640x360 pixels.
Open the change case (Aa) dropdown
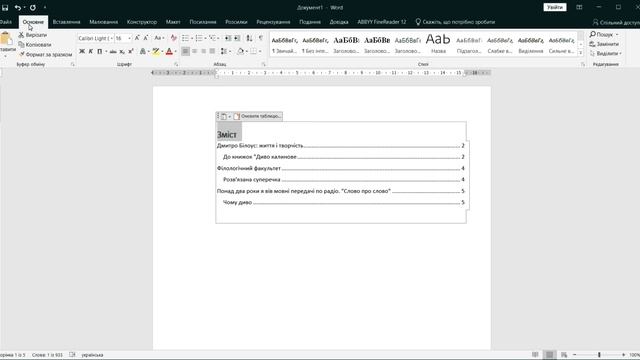159,38
